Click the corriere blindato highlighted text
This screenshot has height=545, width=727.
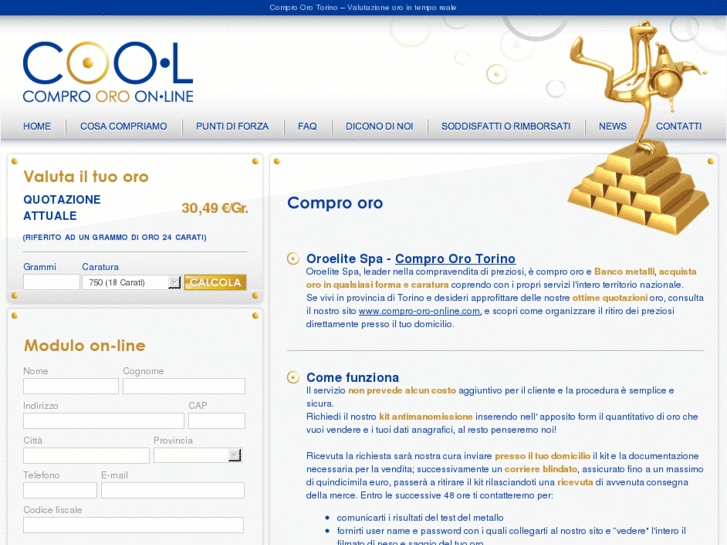tap(541, 469)
